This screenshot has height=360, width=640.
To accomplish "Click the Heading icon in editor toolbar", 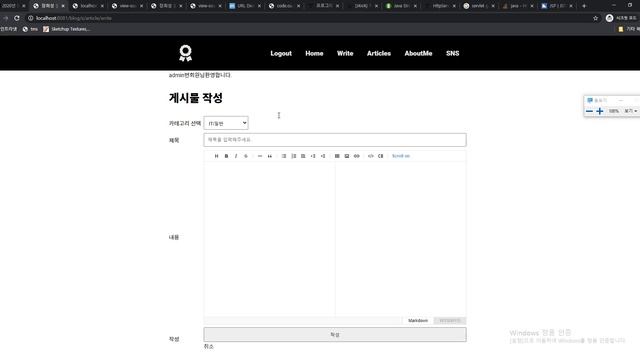I will tap(216, 156).
